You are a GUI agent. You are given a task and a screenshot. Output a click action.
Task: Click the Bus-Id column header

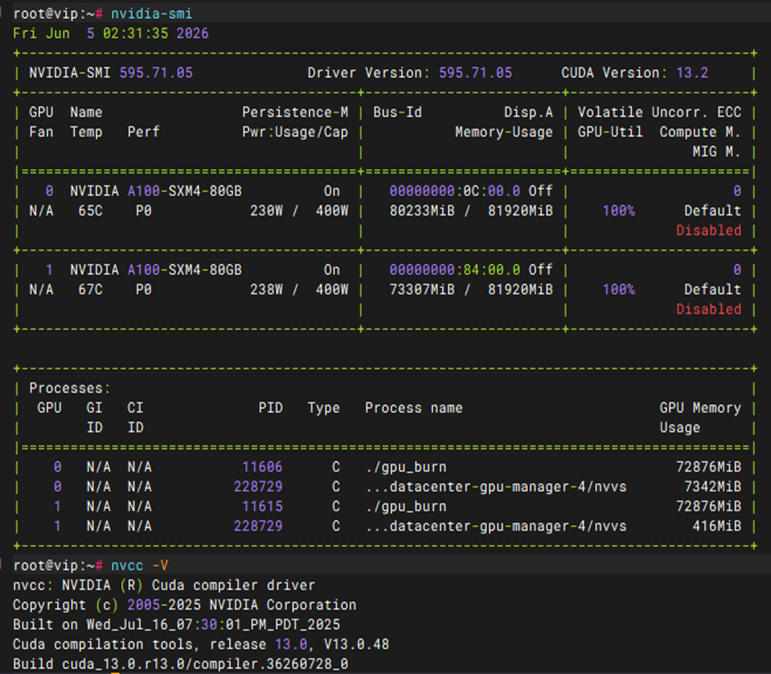(397, 112)
